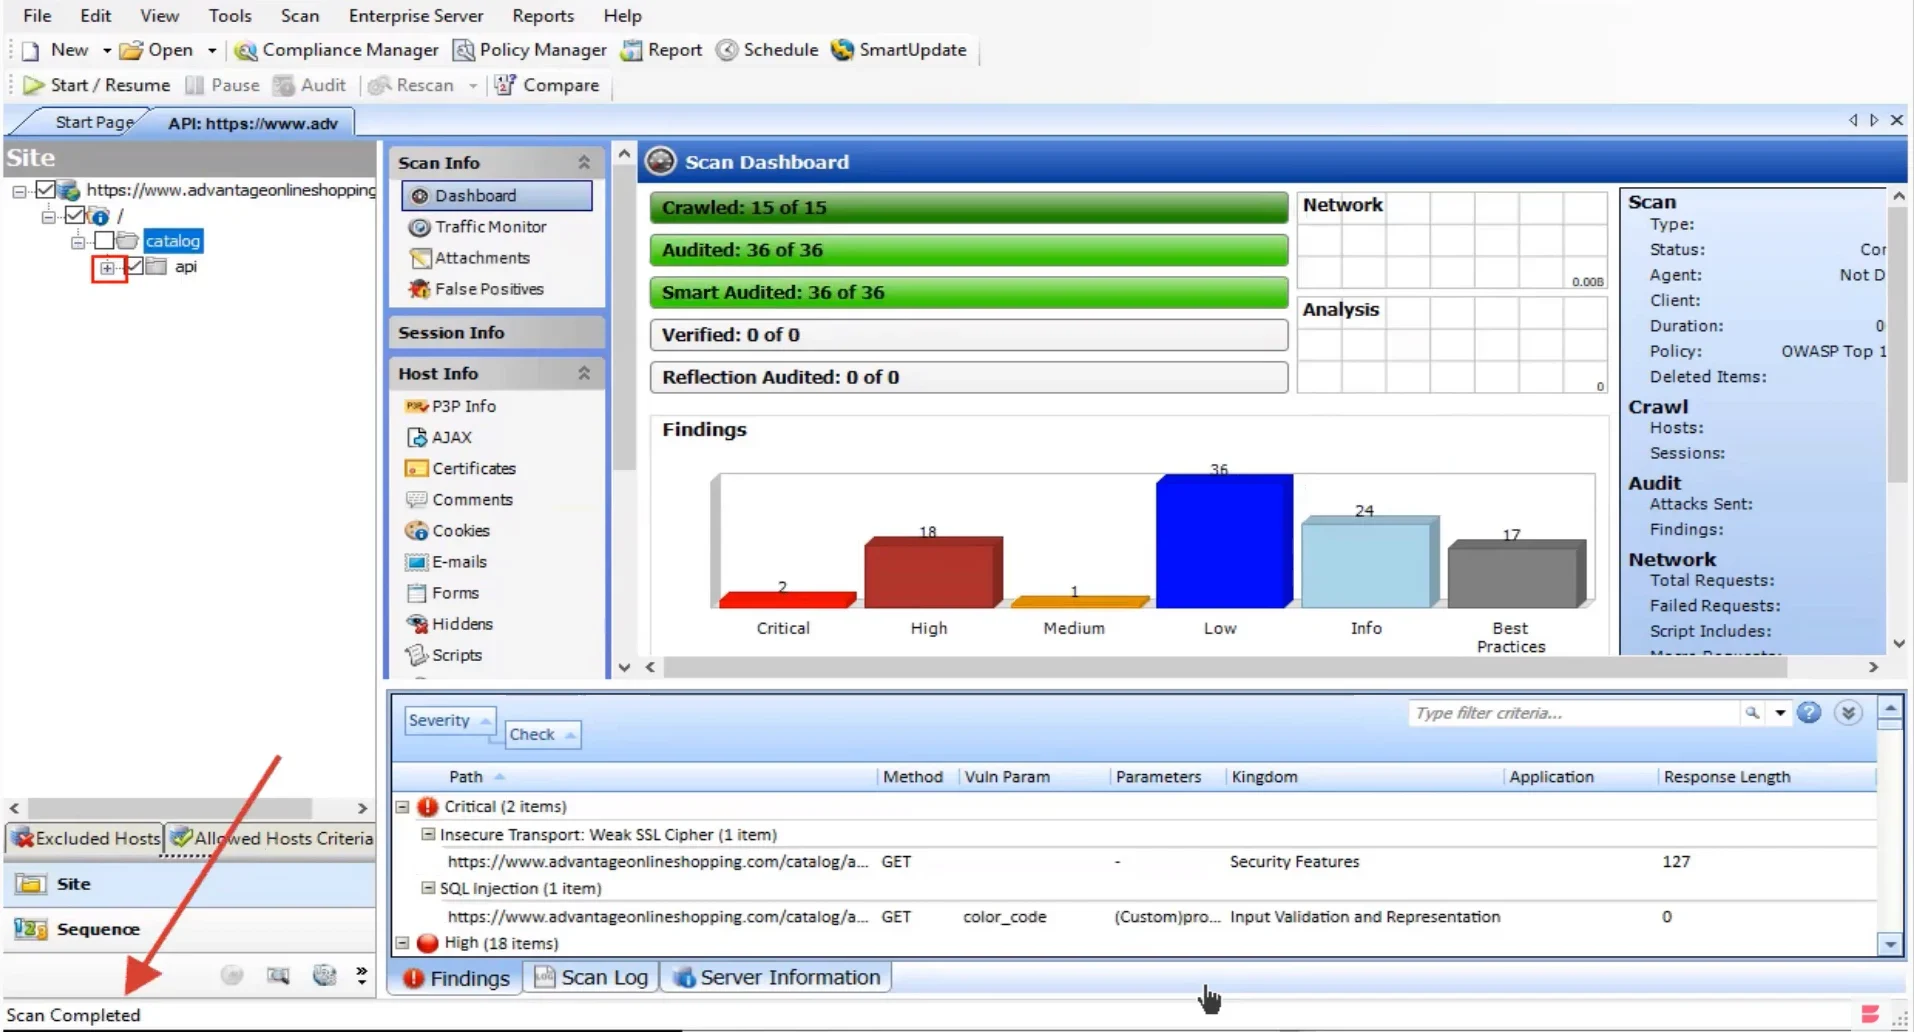
Task: Click the blue Low findings bar
Action: 1224,541
